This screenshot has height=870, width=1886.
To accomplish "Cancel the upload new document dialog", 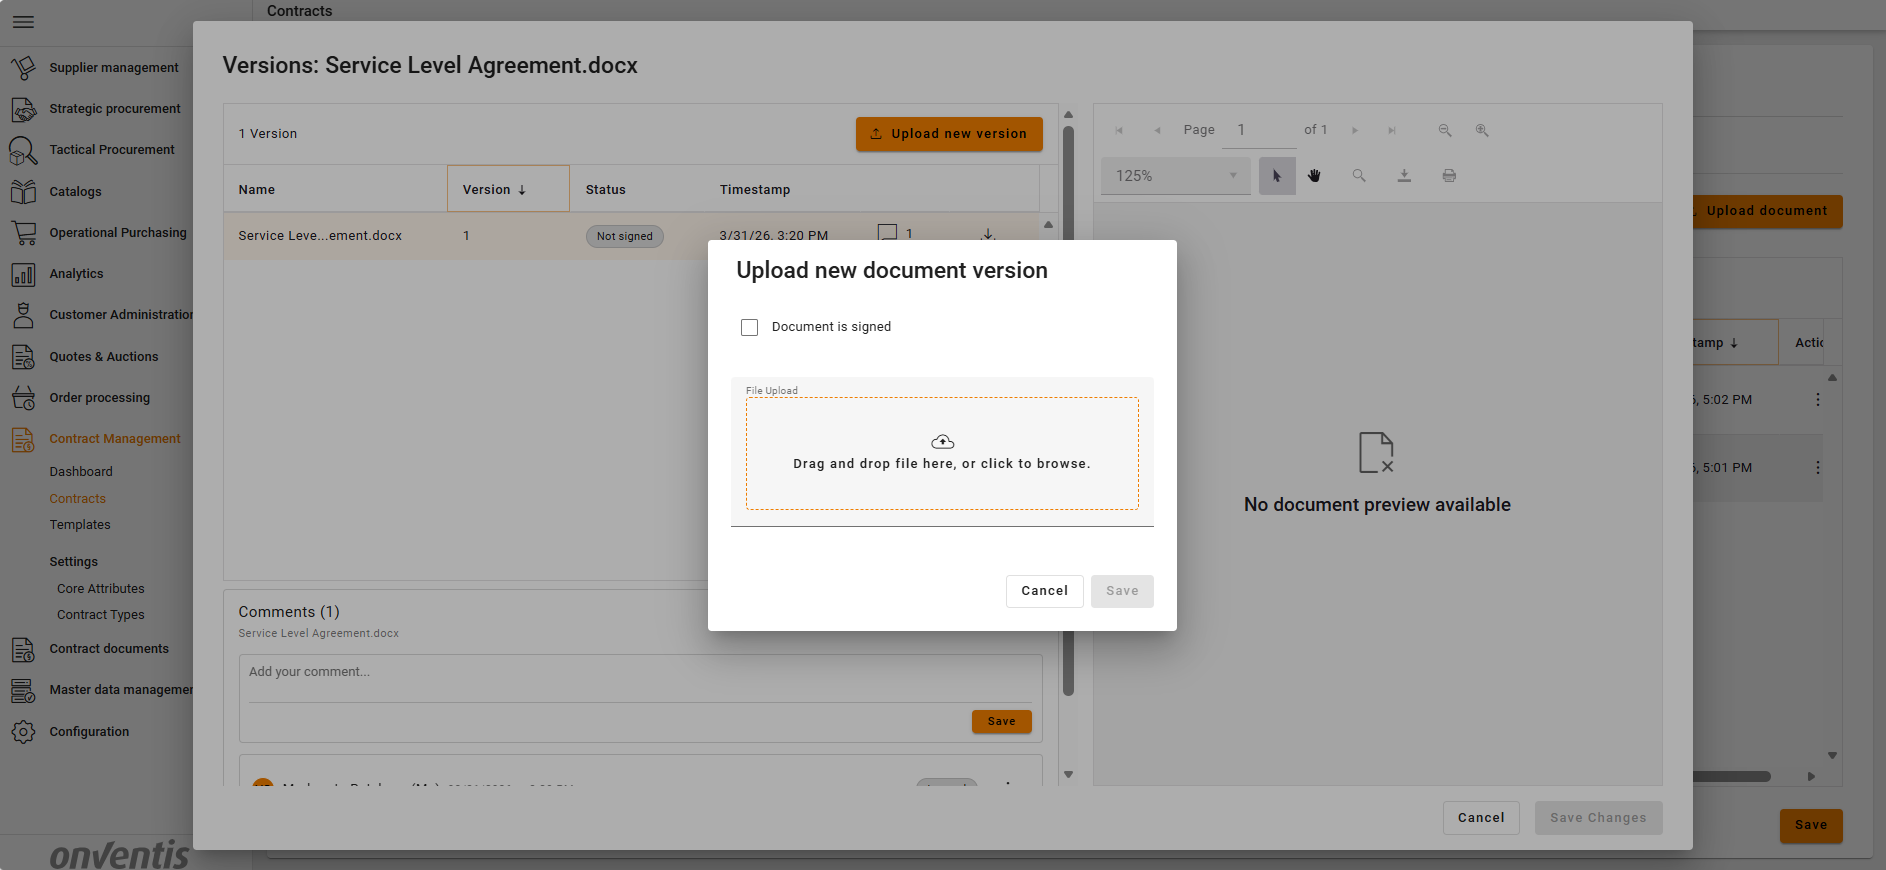I will (x=1044, y=591).
